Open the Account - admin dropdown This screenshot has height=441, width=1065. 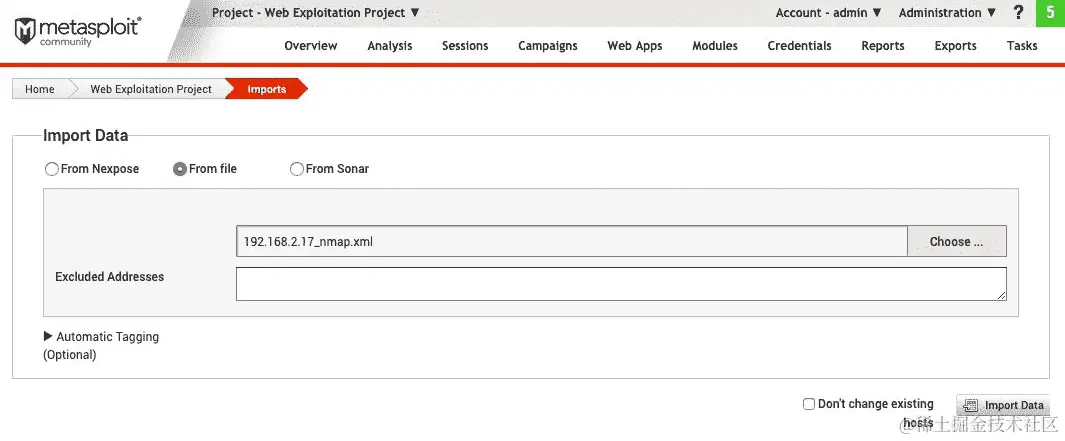829,13
